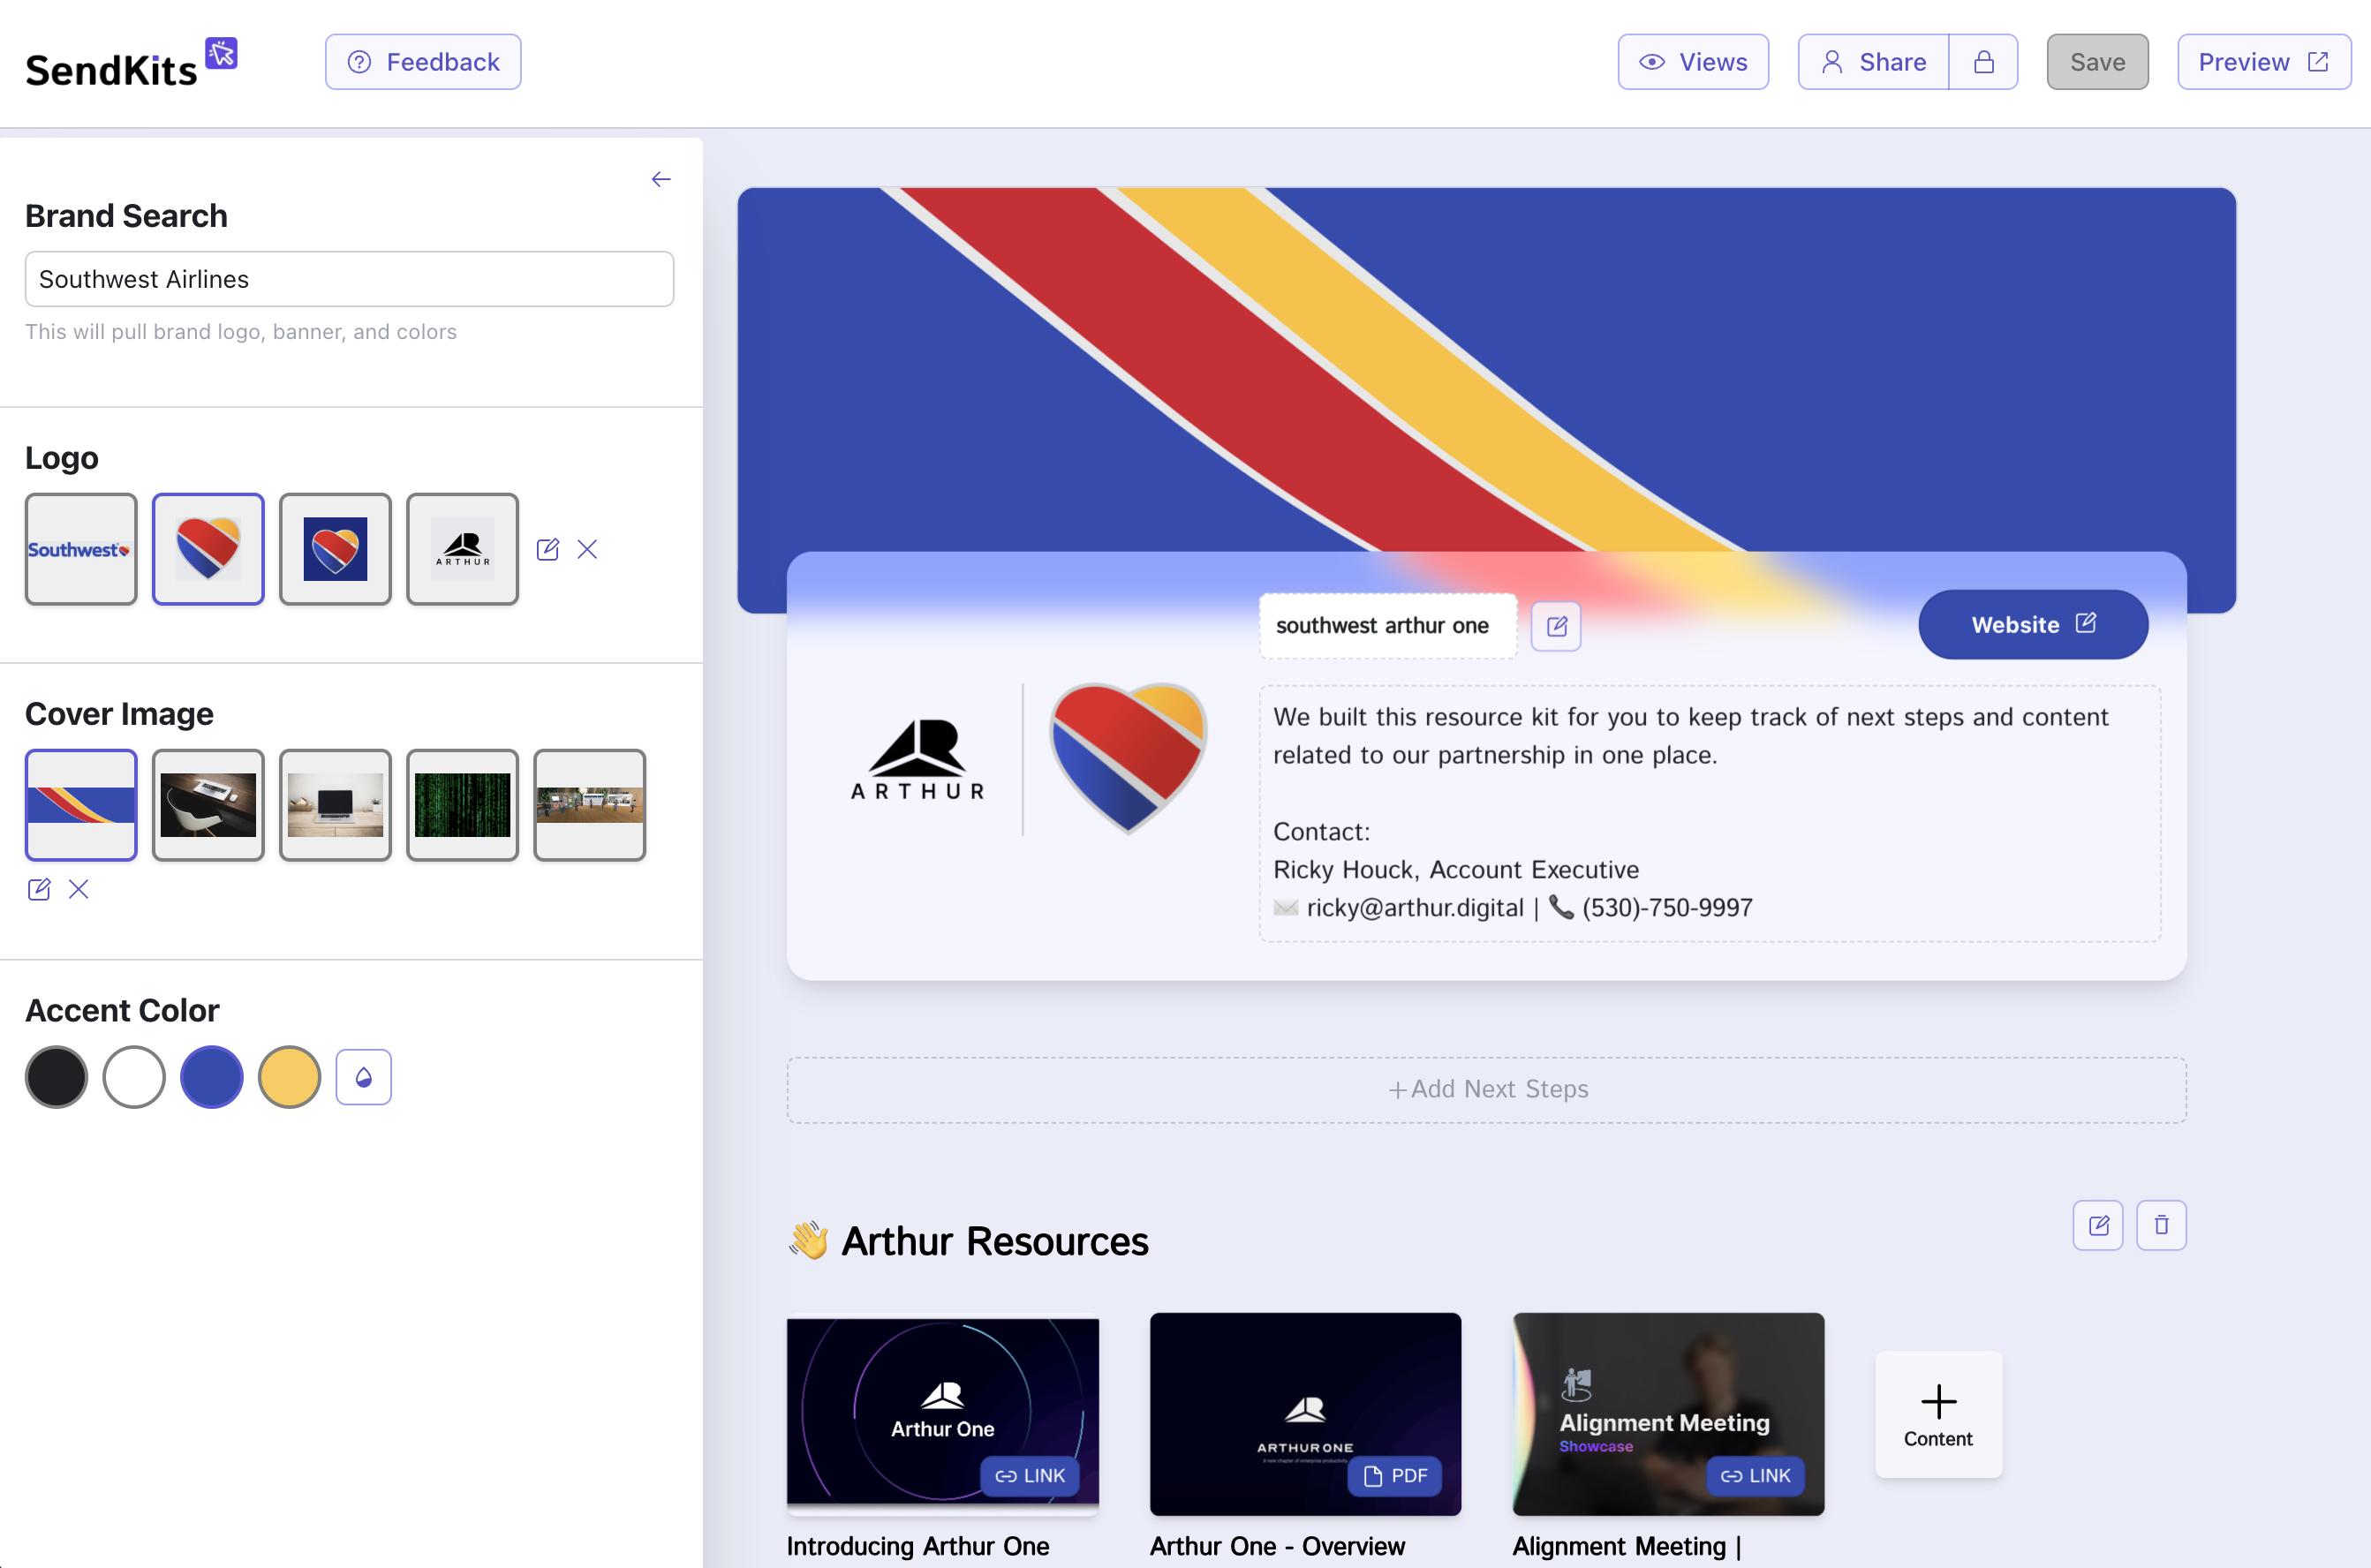
Task: Select the heart on blue square logo
Action: (x=335, y=549)
